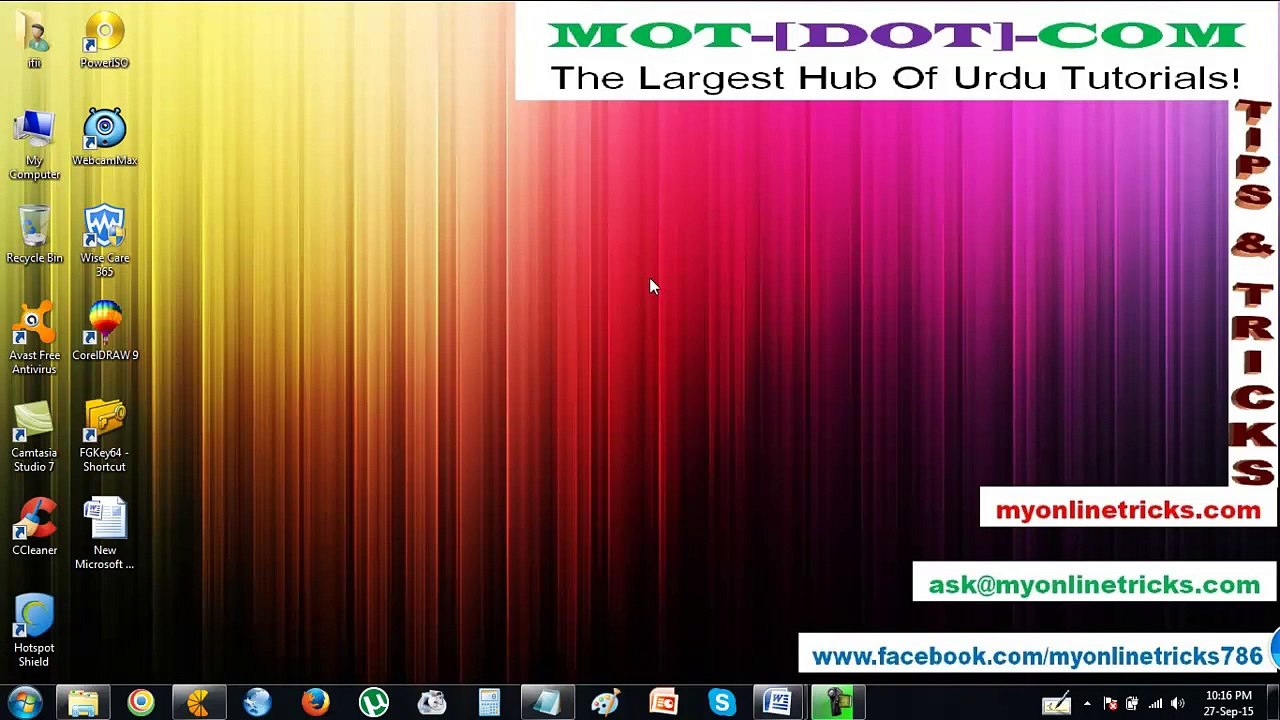Viewport: 1280px width, 720px height.
Task: Launch PowerISO from the desktop
Action: [104, 40]
